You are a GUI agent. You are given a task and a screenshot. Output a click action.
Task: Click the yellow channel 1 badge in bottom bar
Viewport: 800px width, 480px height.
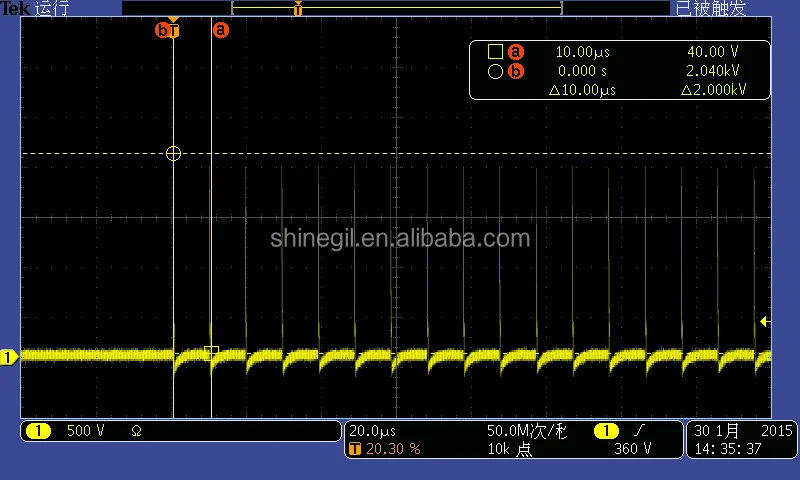coord(38,431)
